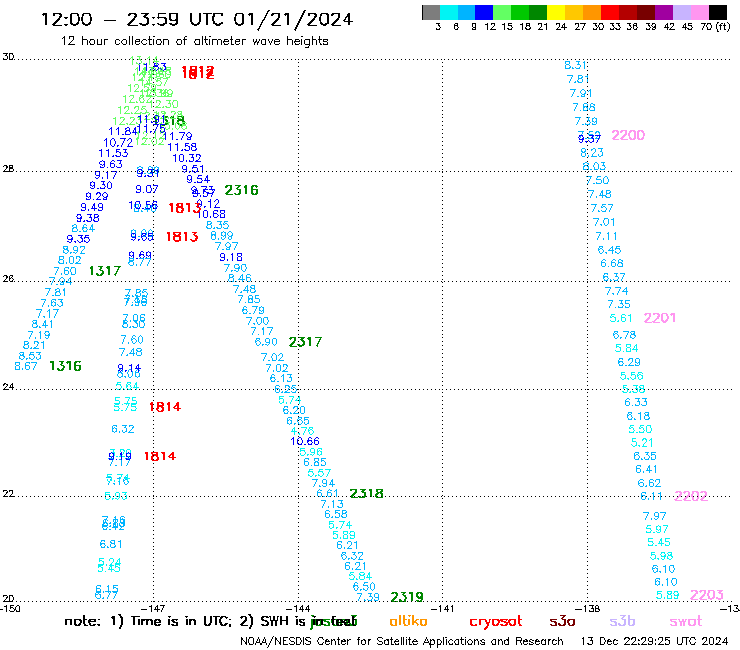The image size is (740, 650).
Task: Click the 'cryosat' satellite legend label
Action: 496,622
